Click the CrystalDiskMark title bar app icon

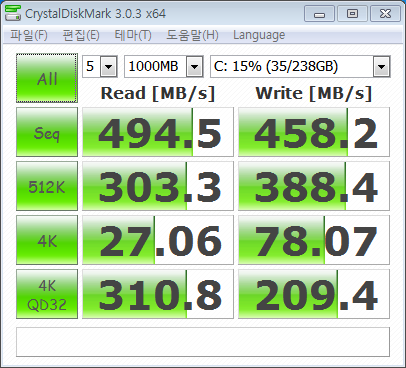pos(13,13)
